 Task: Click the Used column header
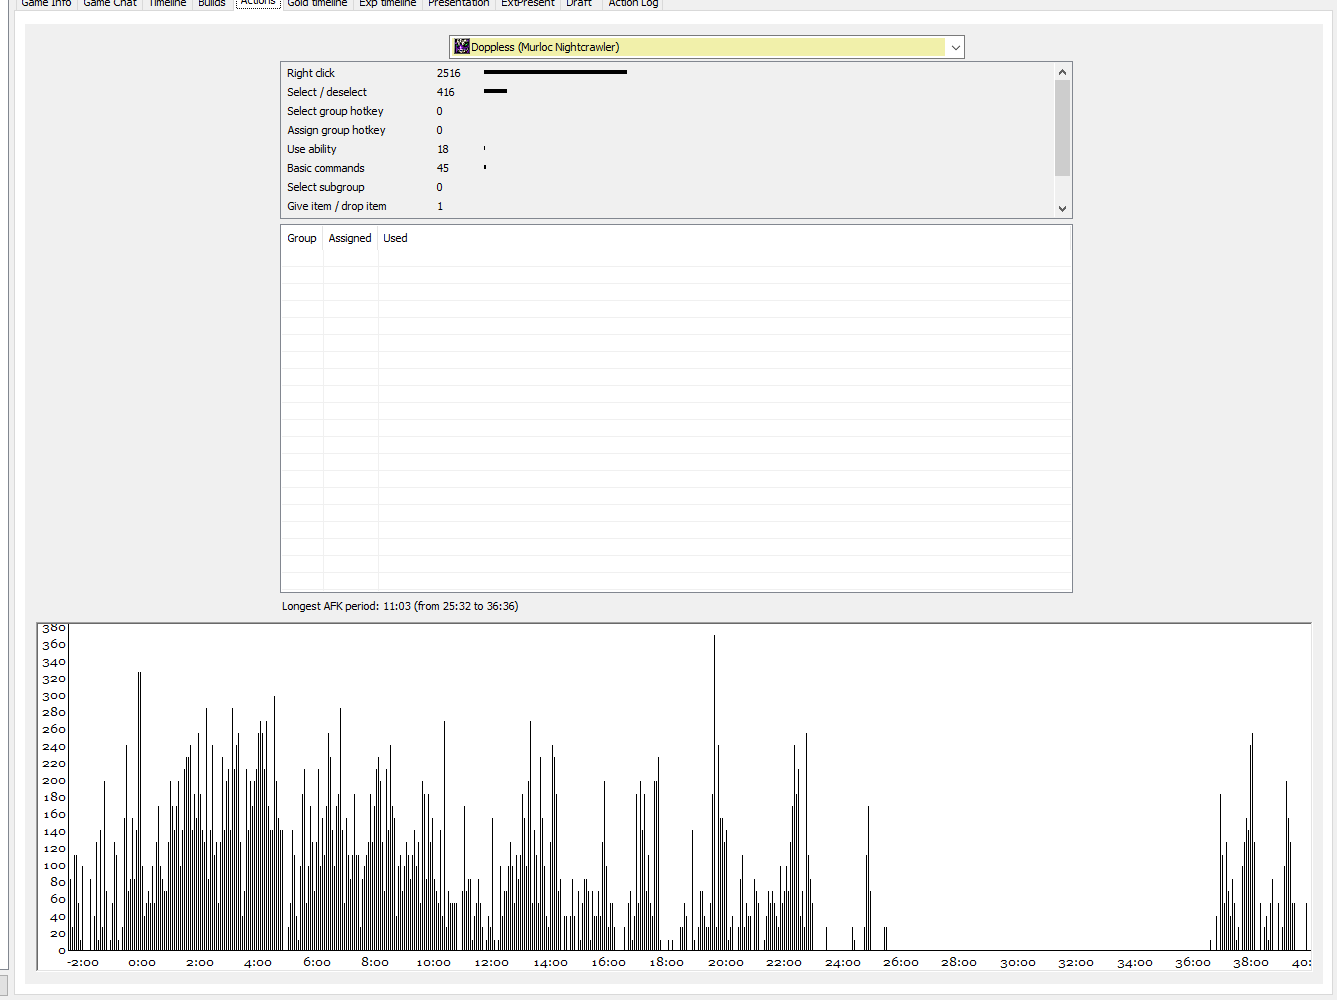pos(395,238)
